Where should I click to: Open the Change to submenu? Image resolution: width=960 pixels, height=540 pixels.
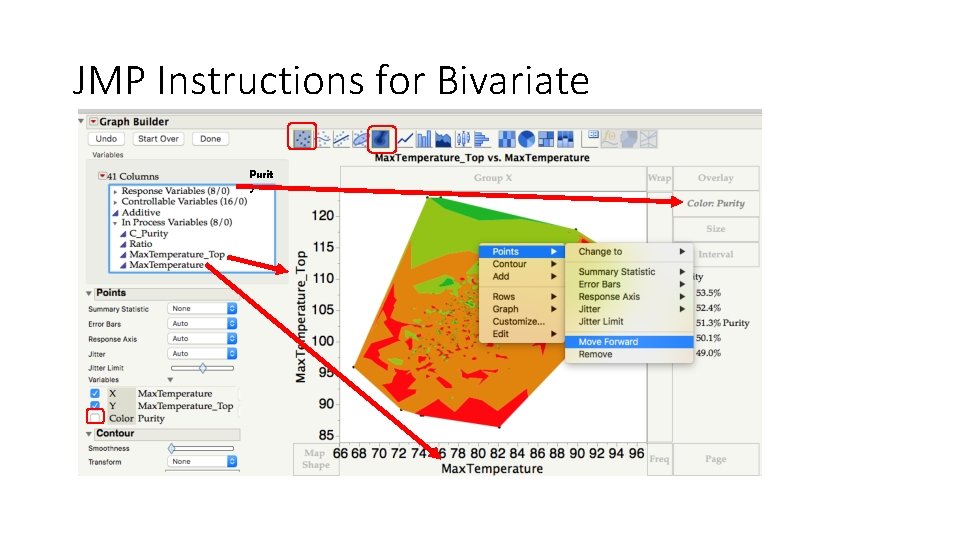pyautogui.click(x=629, y=252)
